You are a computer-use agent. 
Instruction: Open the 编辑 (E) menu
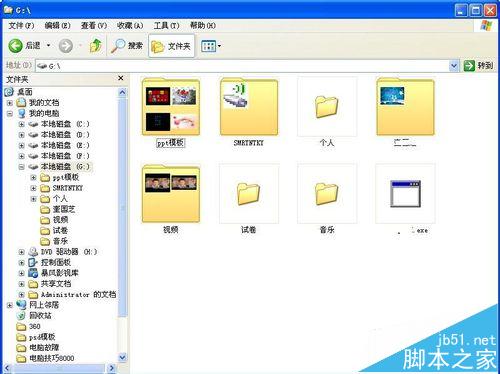click(57, 25)
